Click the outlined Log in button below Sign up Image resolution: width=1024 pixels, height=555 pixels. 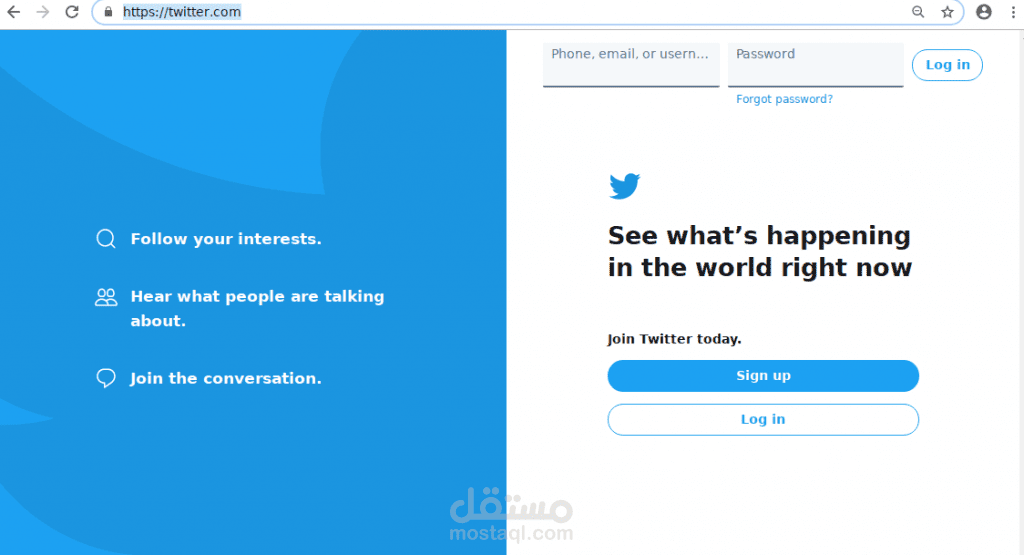click(x=763, y=420)
